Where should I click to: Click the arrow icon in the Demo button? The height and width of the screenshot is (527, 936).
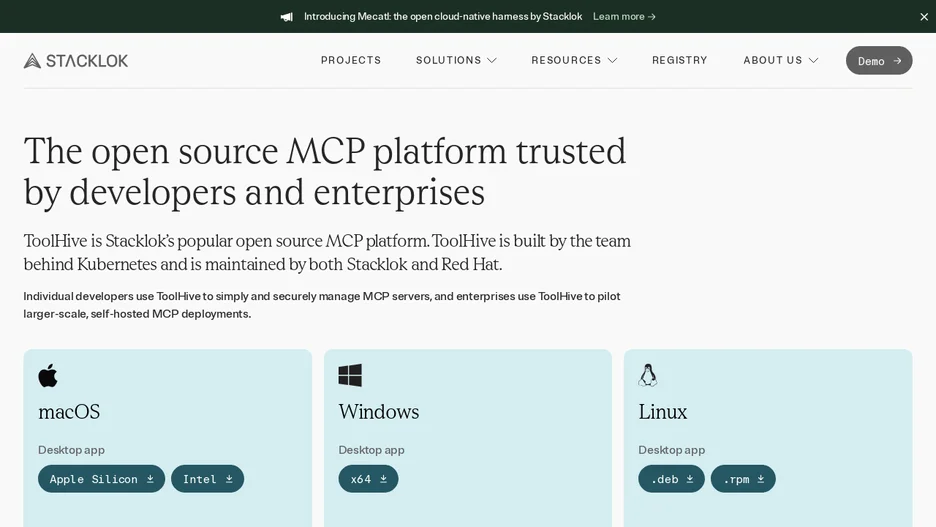click(x=897, y=61)
